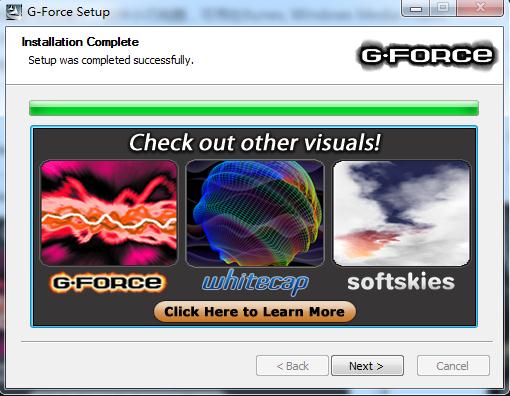Image resolution: width=510 pixels, height=396 pixels.
Task: Click the whitecap logo text
Action: click(x=255, y=283)
